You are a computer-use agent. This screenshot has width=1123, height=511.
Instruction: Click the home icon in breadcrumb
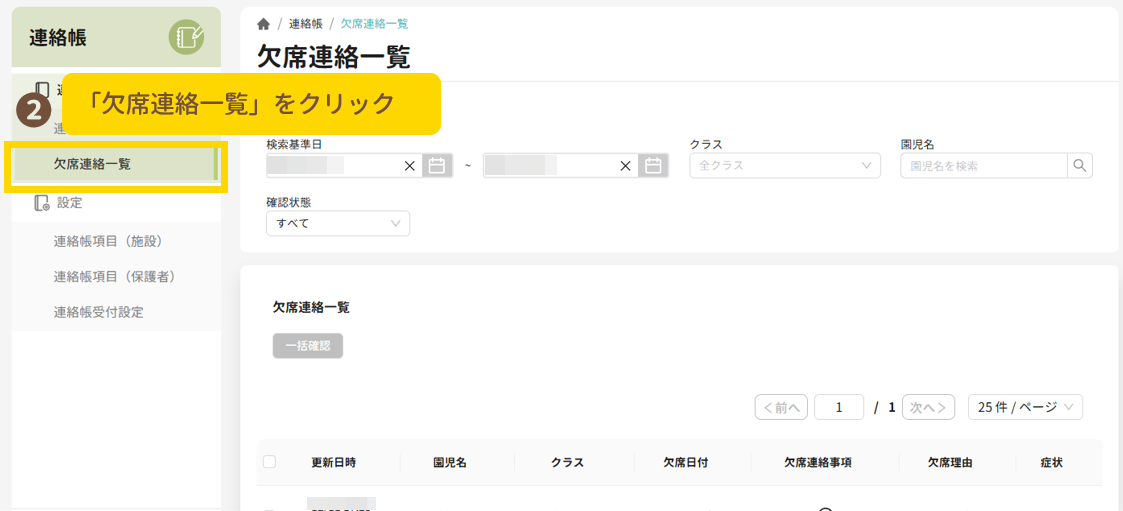point(264,24)
